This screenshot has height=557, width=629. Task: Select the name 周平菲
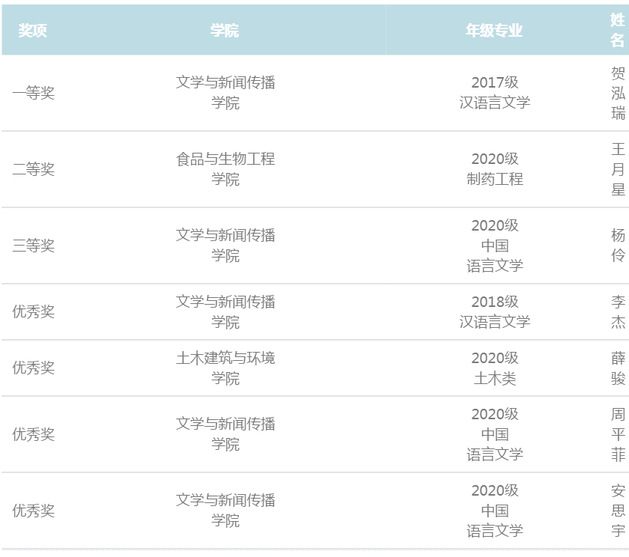[618, 434]
